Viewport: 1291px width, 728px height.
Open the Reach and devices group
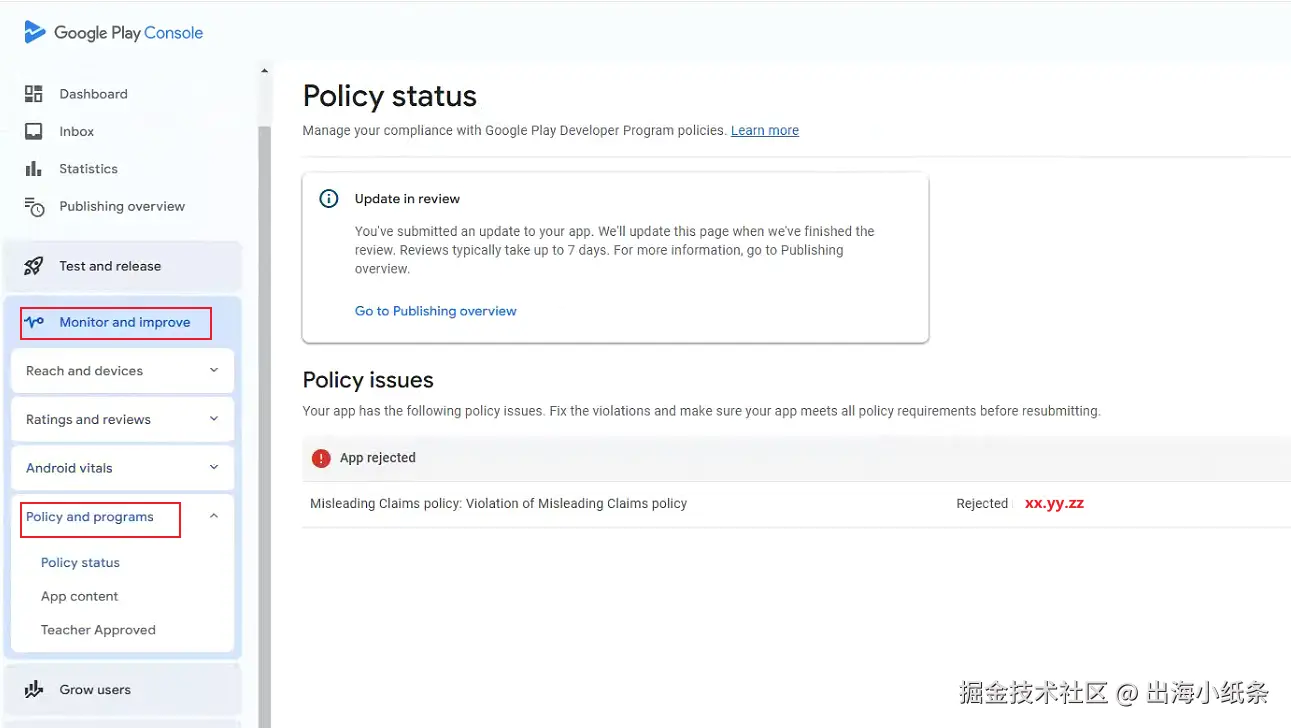122,370
